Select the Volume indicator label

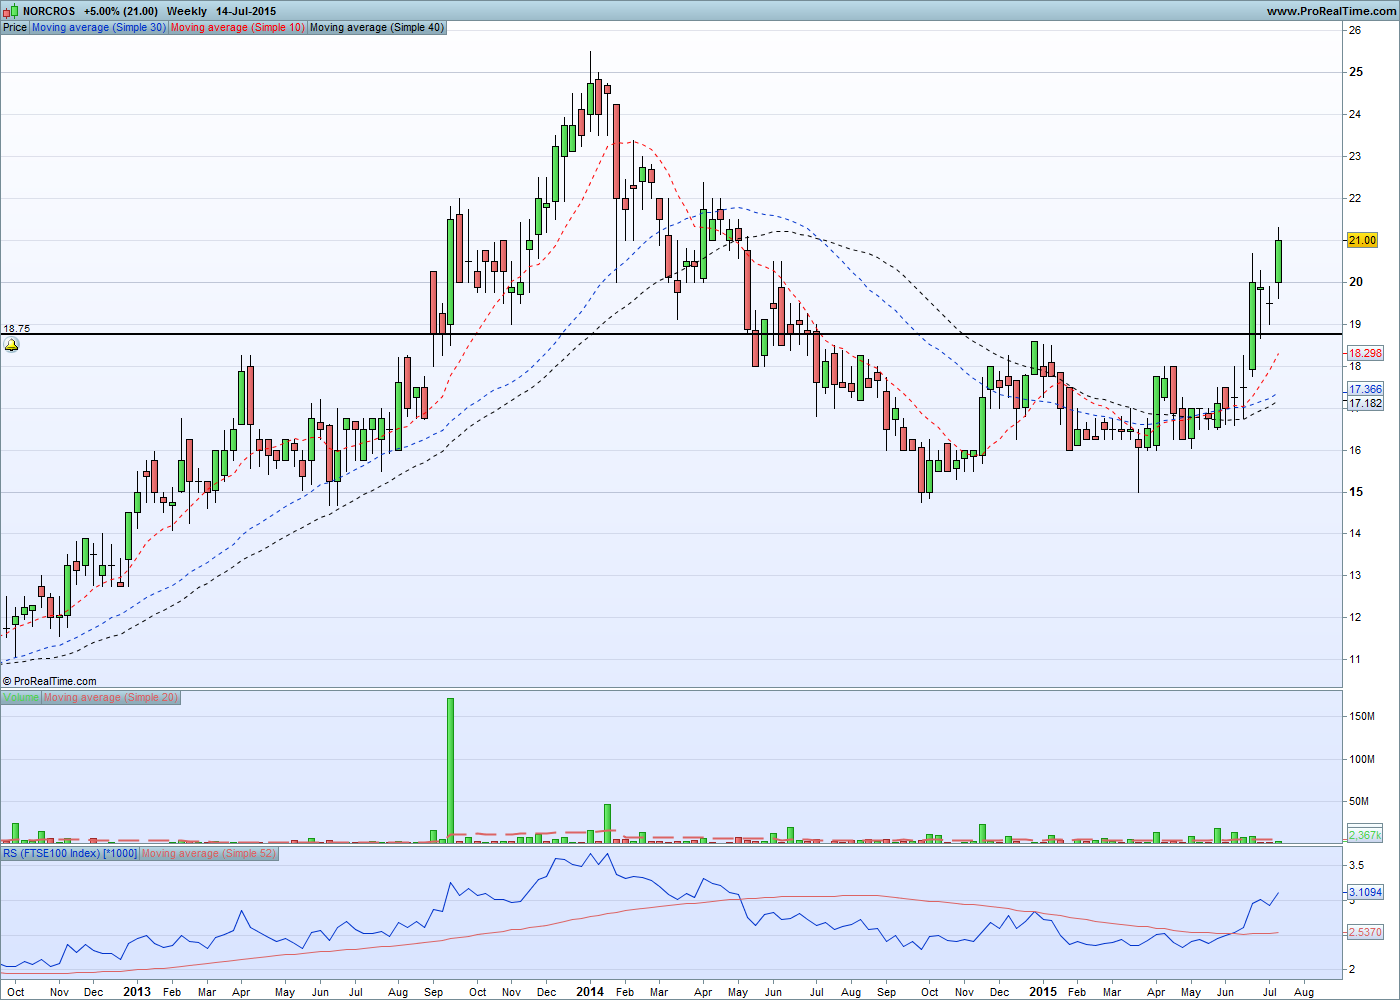(21, 697)
